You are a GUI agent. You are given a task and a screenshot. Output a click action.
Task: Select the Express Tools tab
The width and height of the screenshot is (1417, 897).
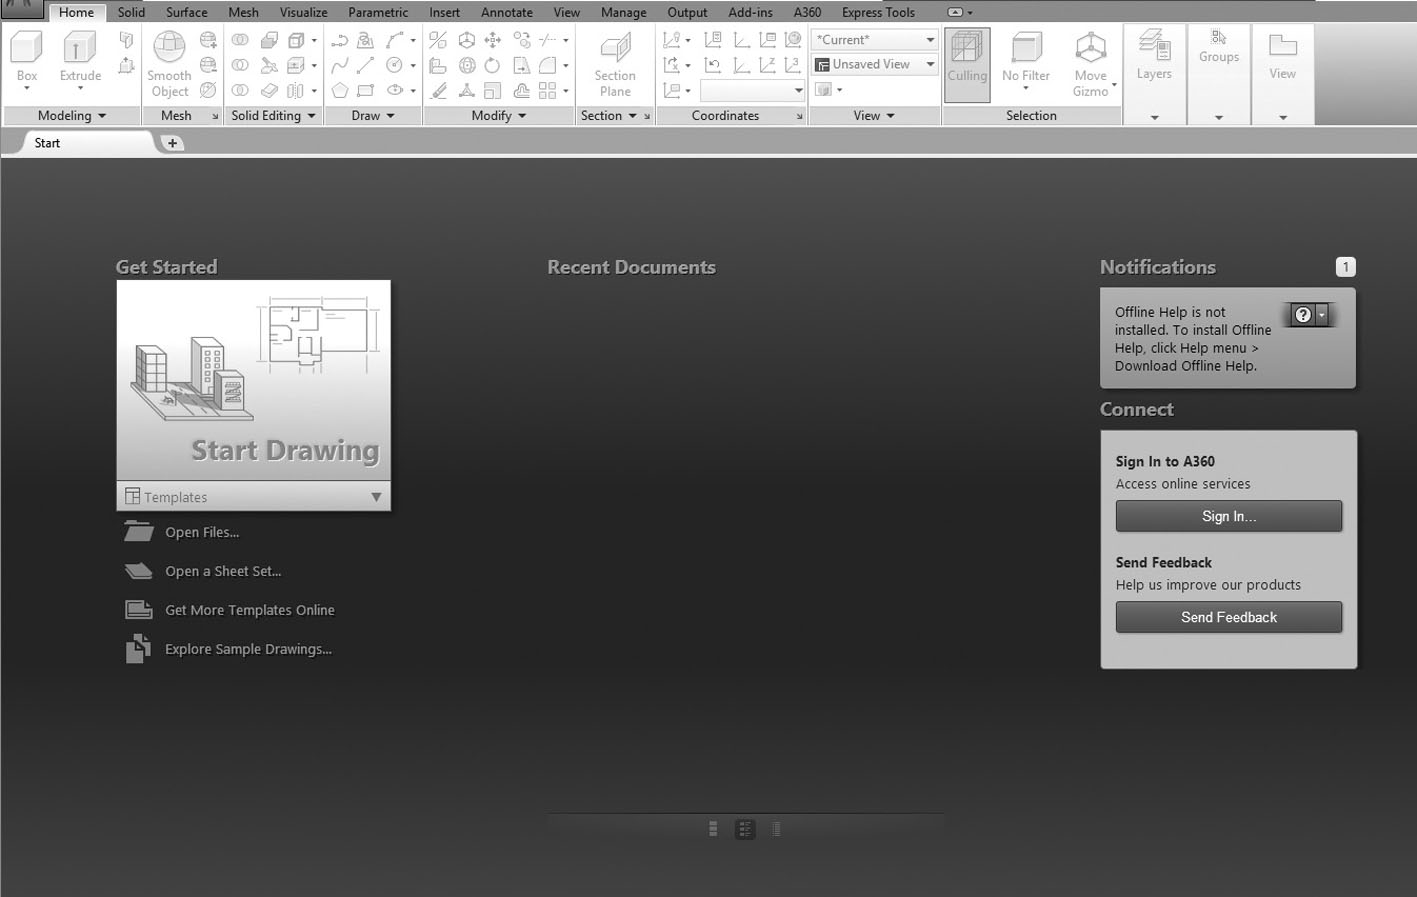(x=878, y=12)
